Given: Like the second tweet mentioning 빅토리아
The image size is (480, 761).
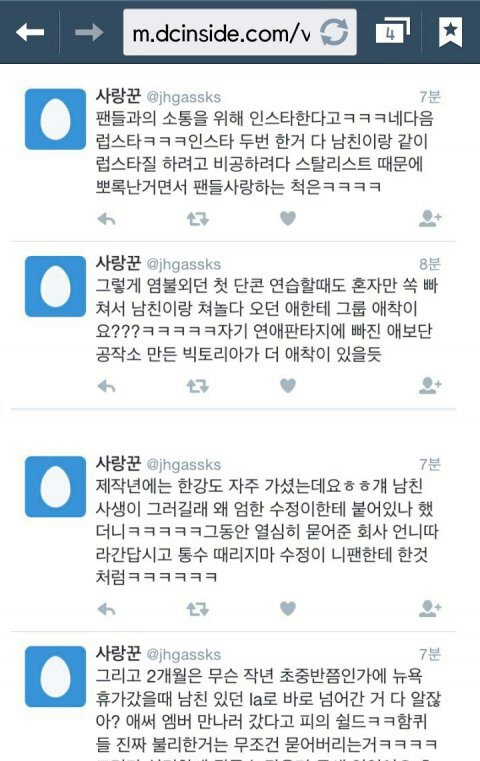Looking at the screenshot, I should (288, 385).
